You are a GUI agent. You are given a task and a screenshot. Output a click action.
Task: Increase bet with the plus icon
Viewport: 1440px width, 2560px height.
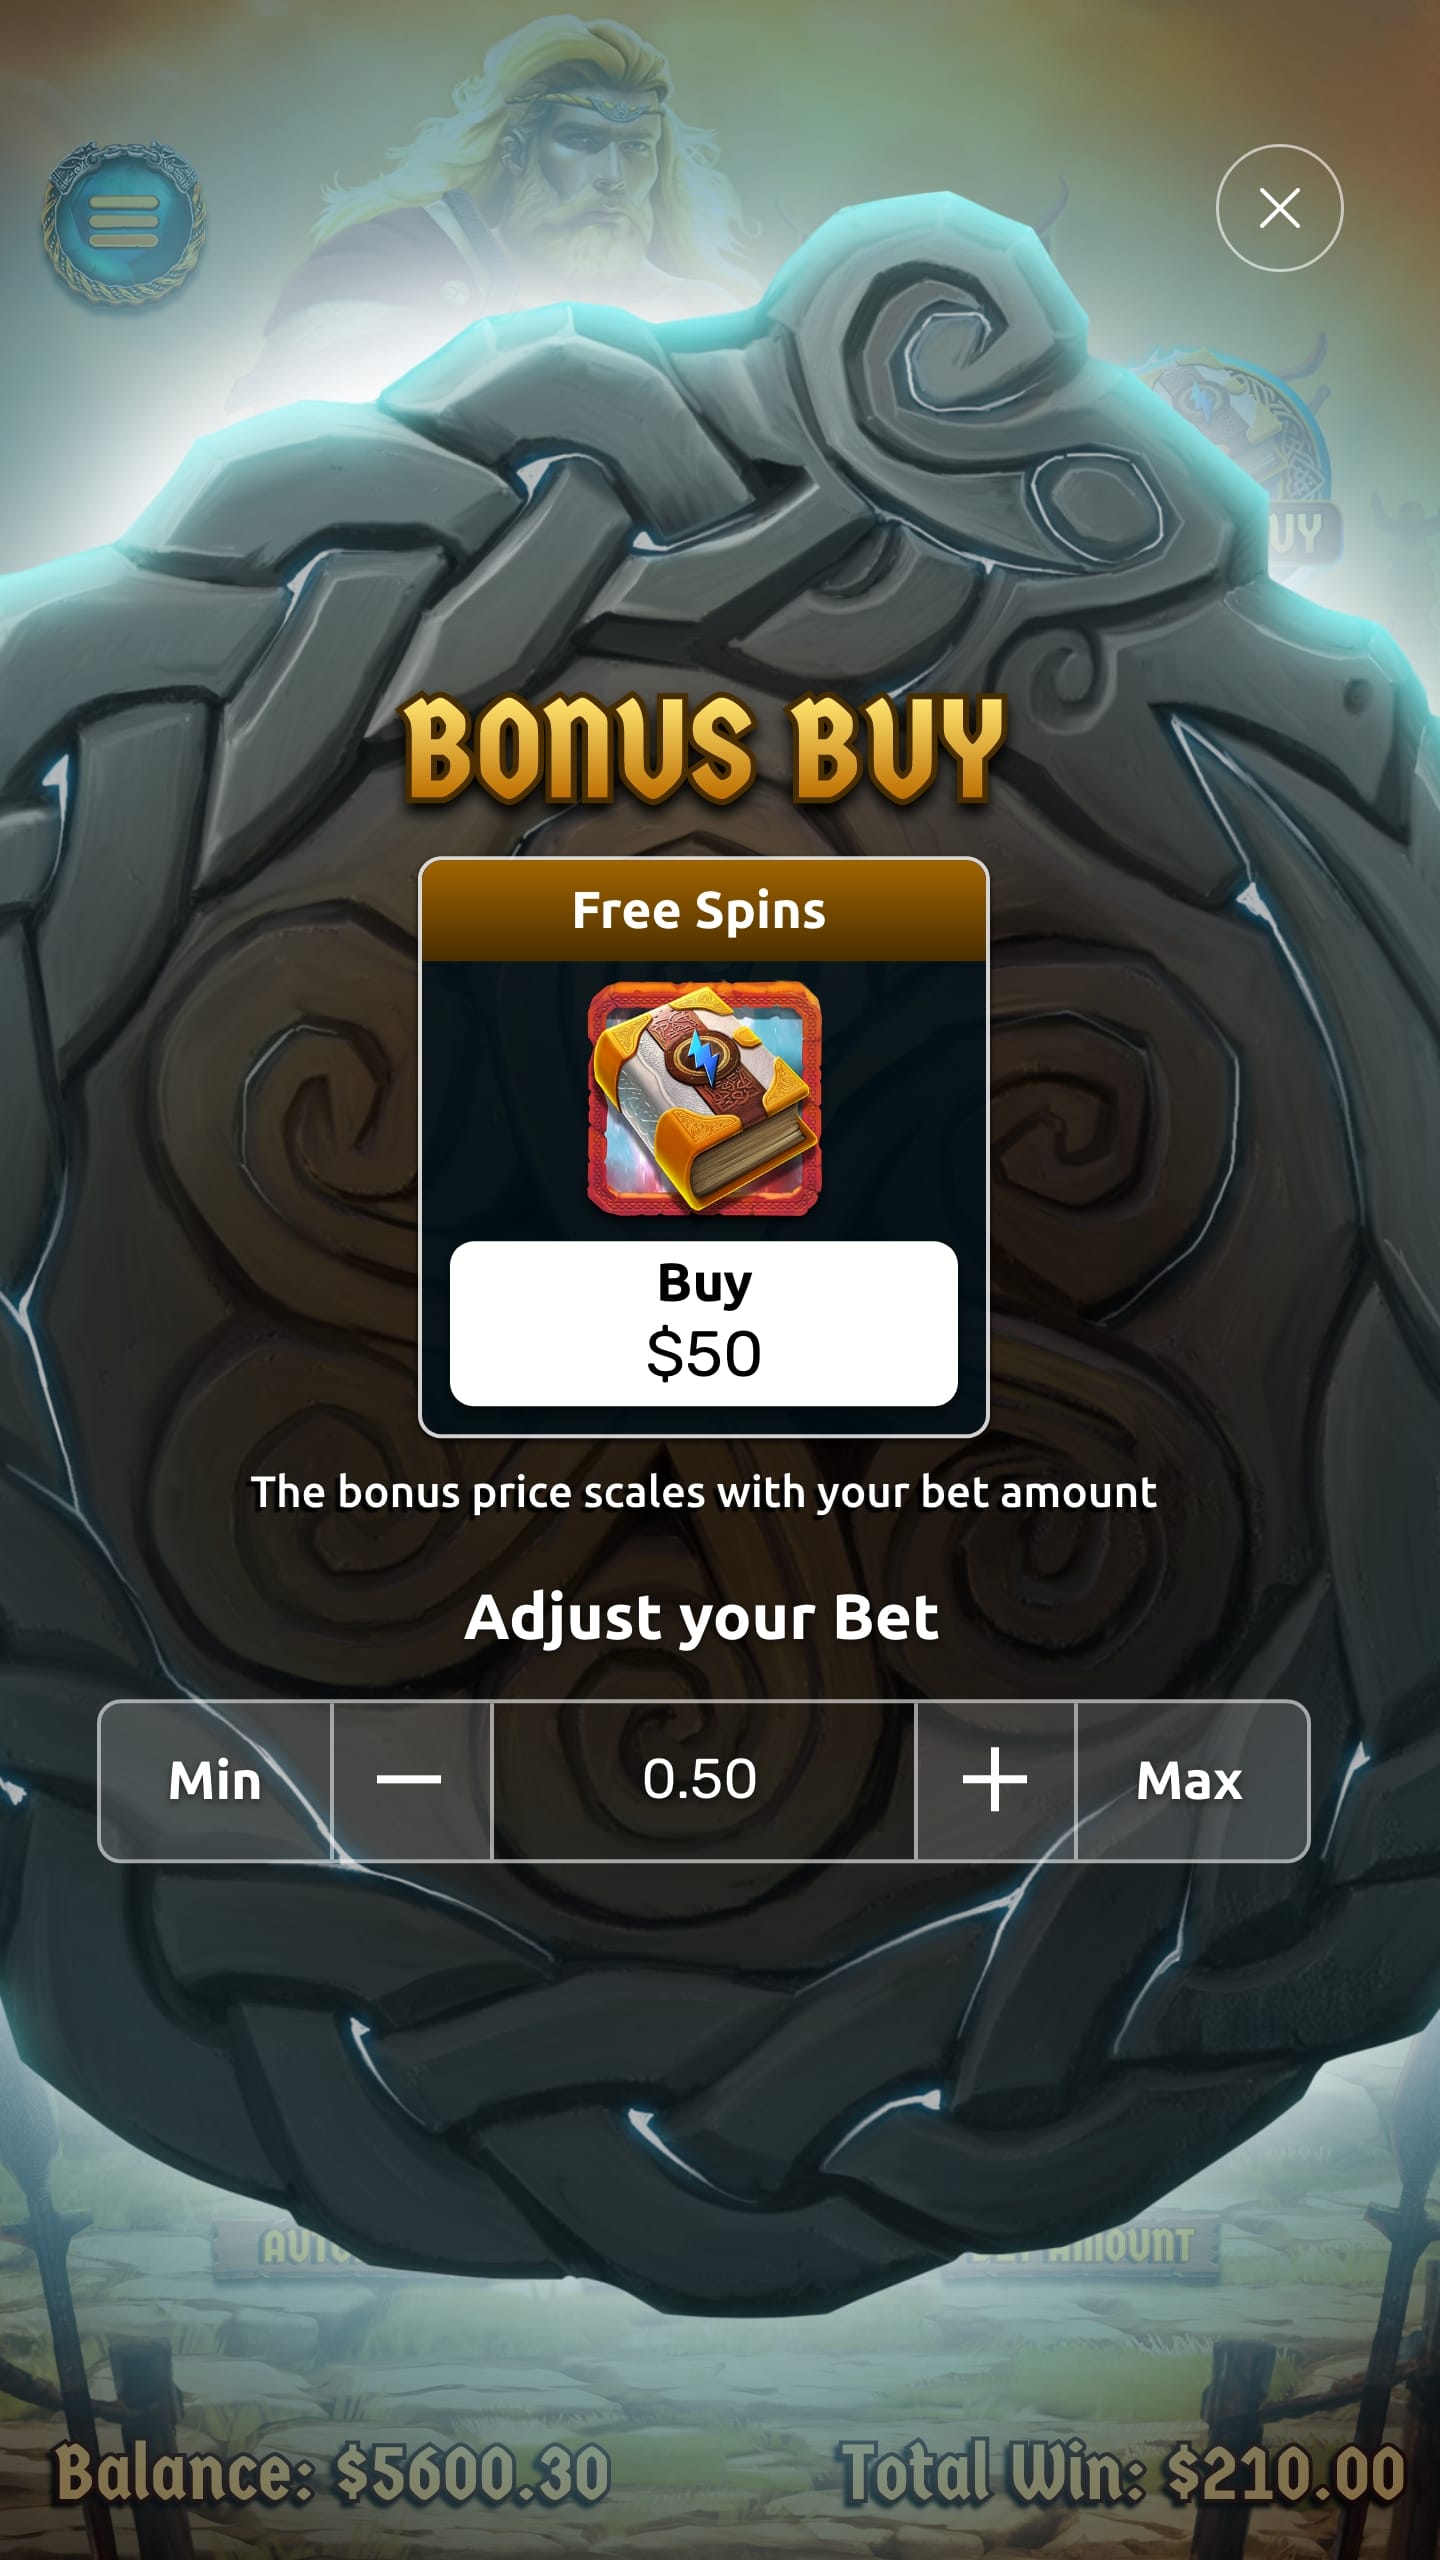[x=995, y=1781]
